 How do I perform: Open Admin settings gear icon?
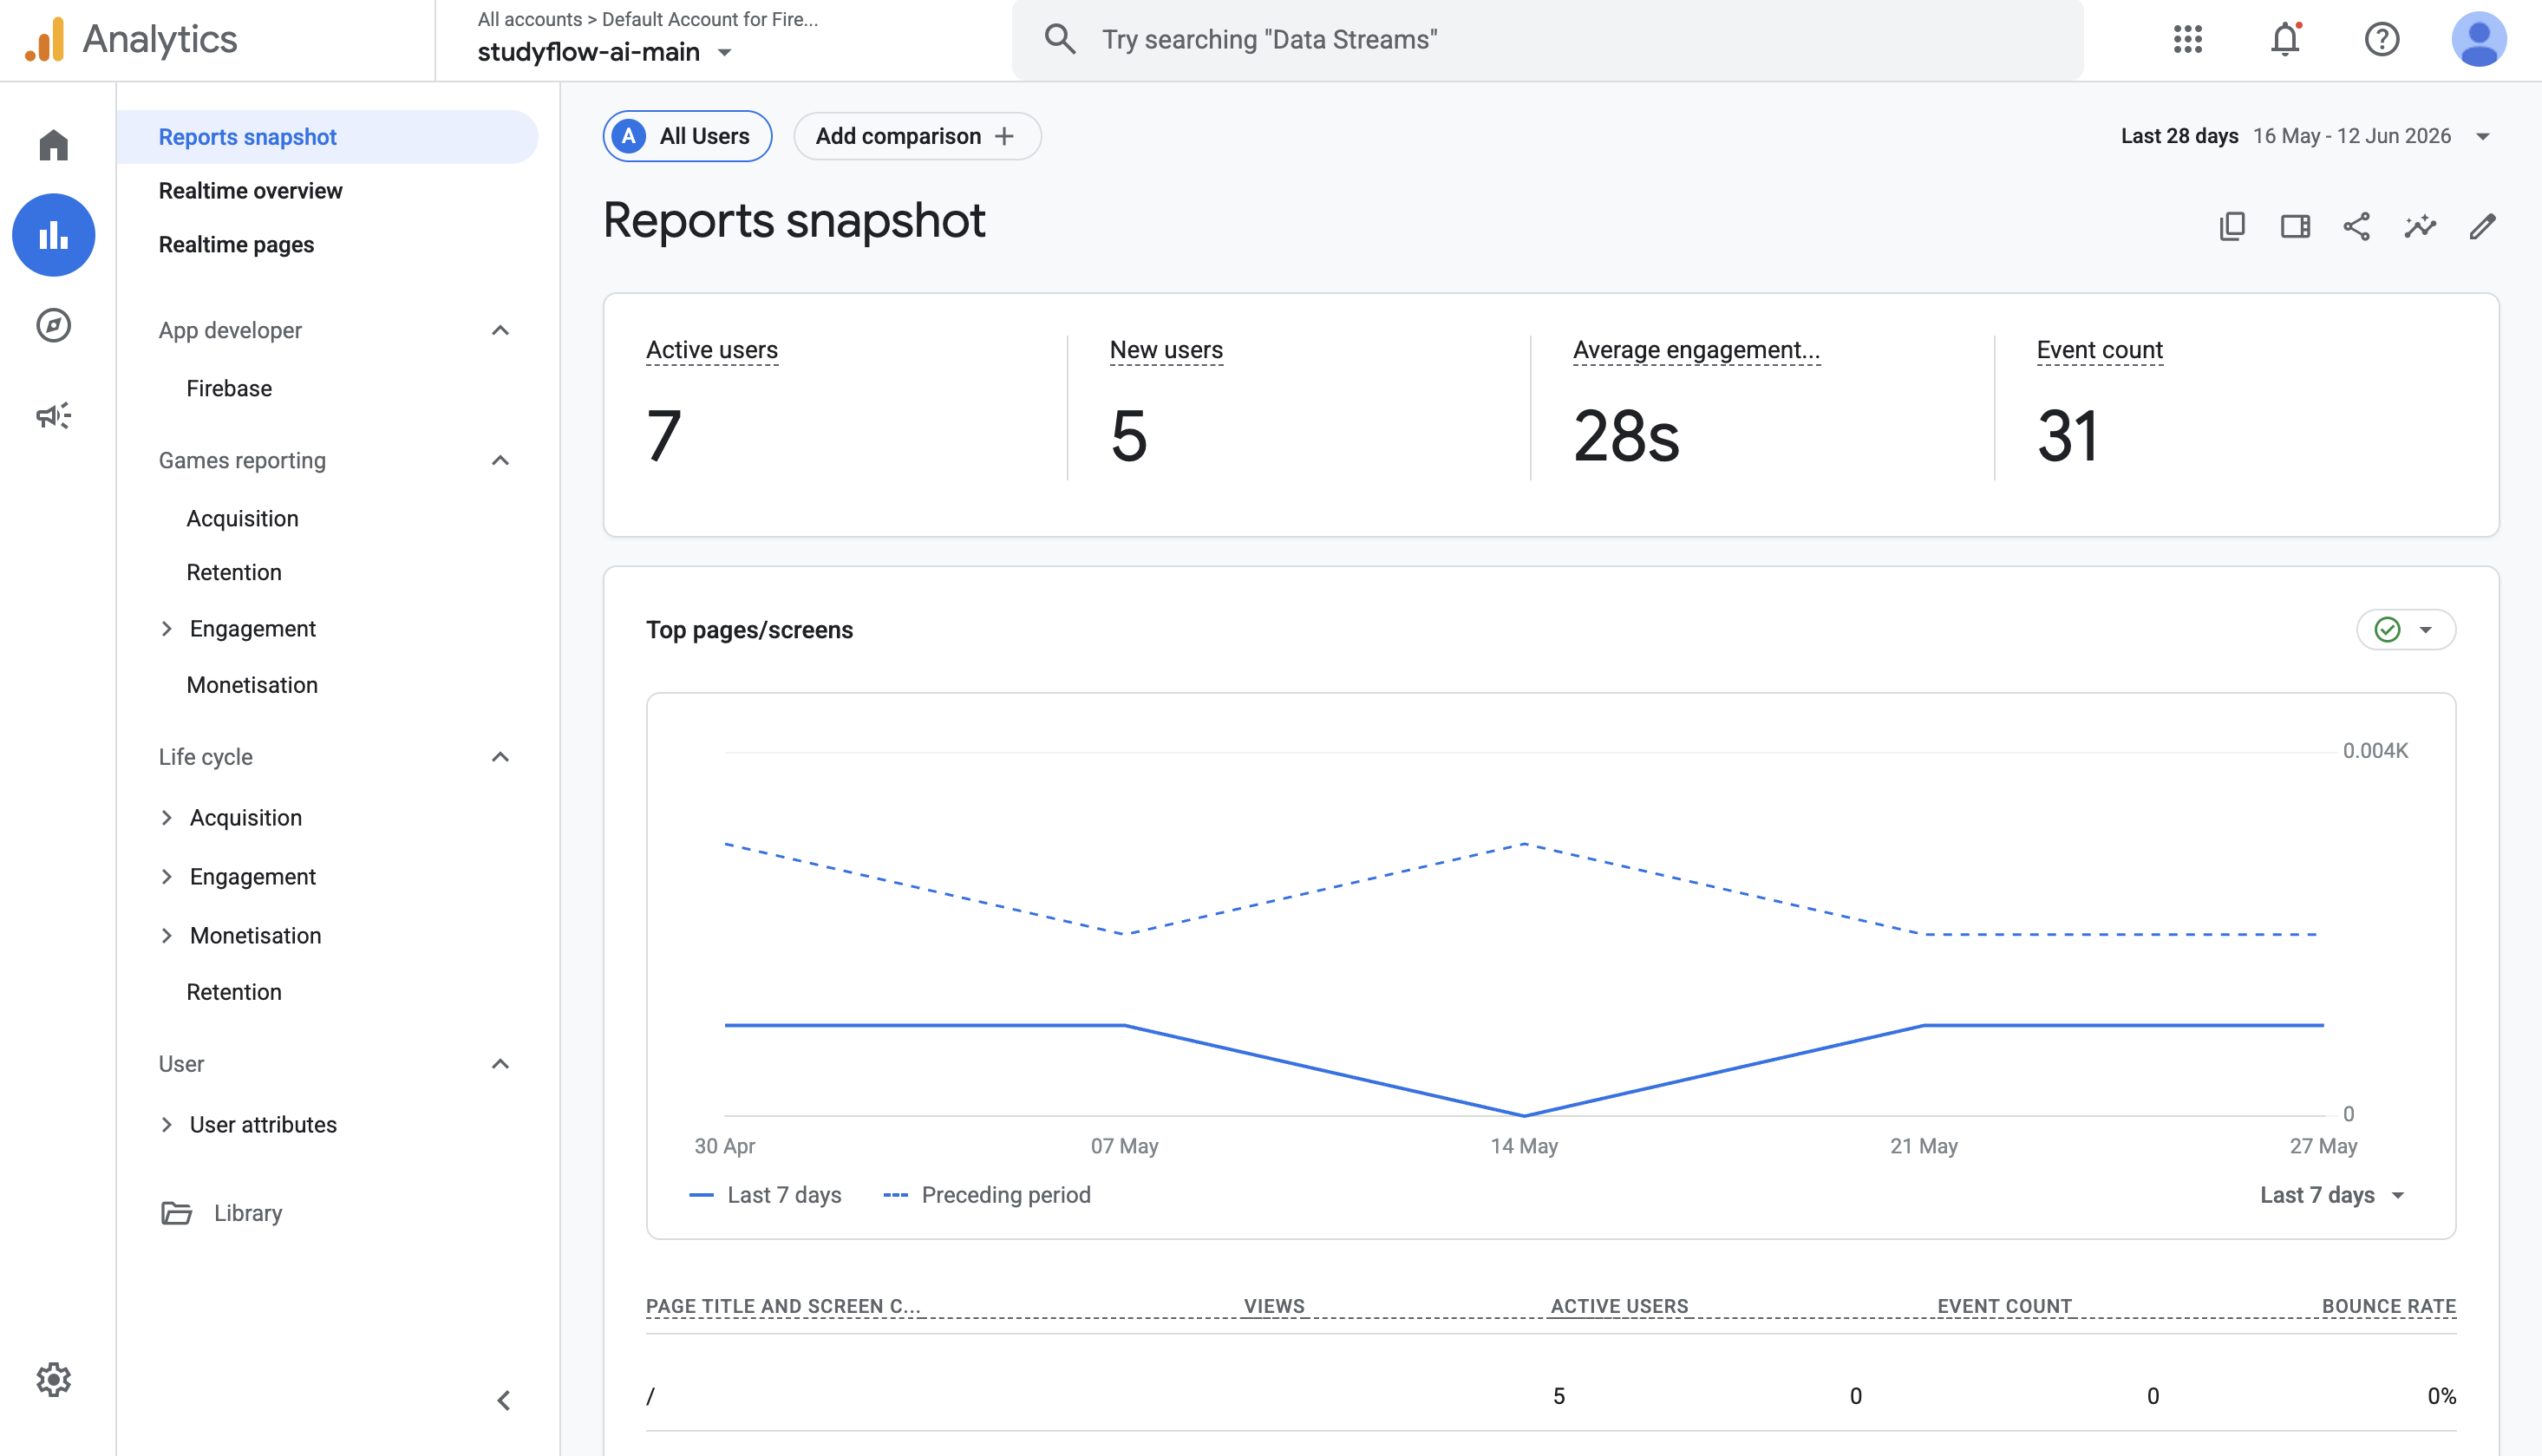[53, 1379]
